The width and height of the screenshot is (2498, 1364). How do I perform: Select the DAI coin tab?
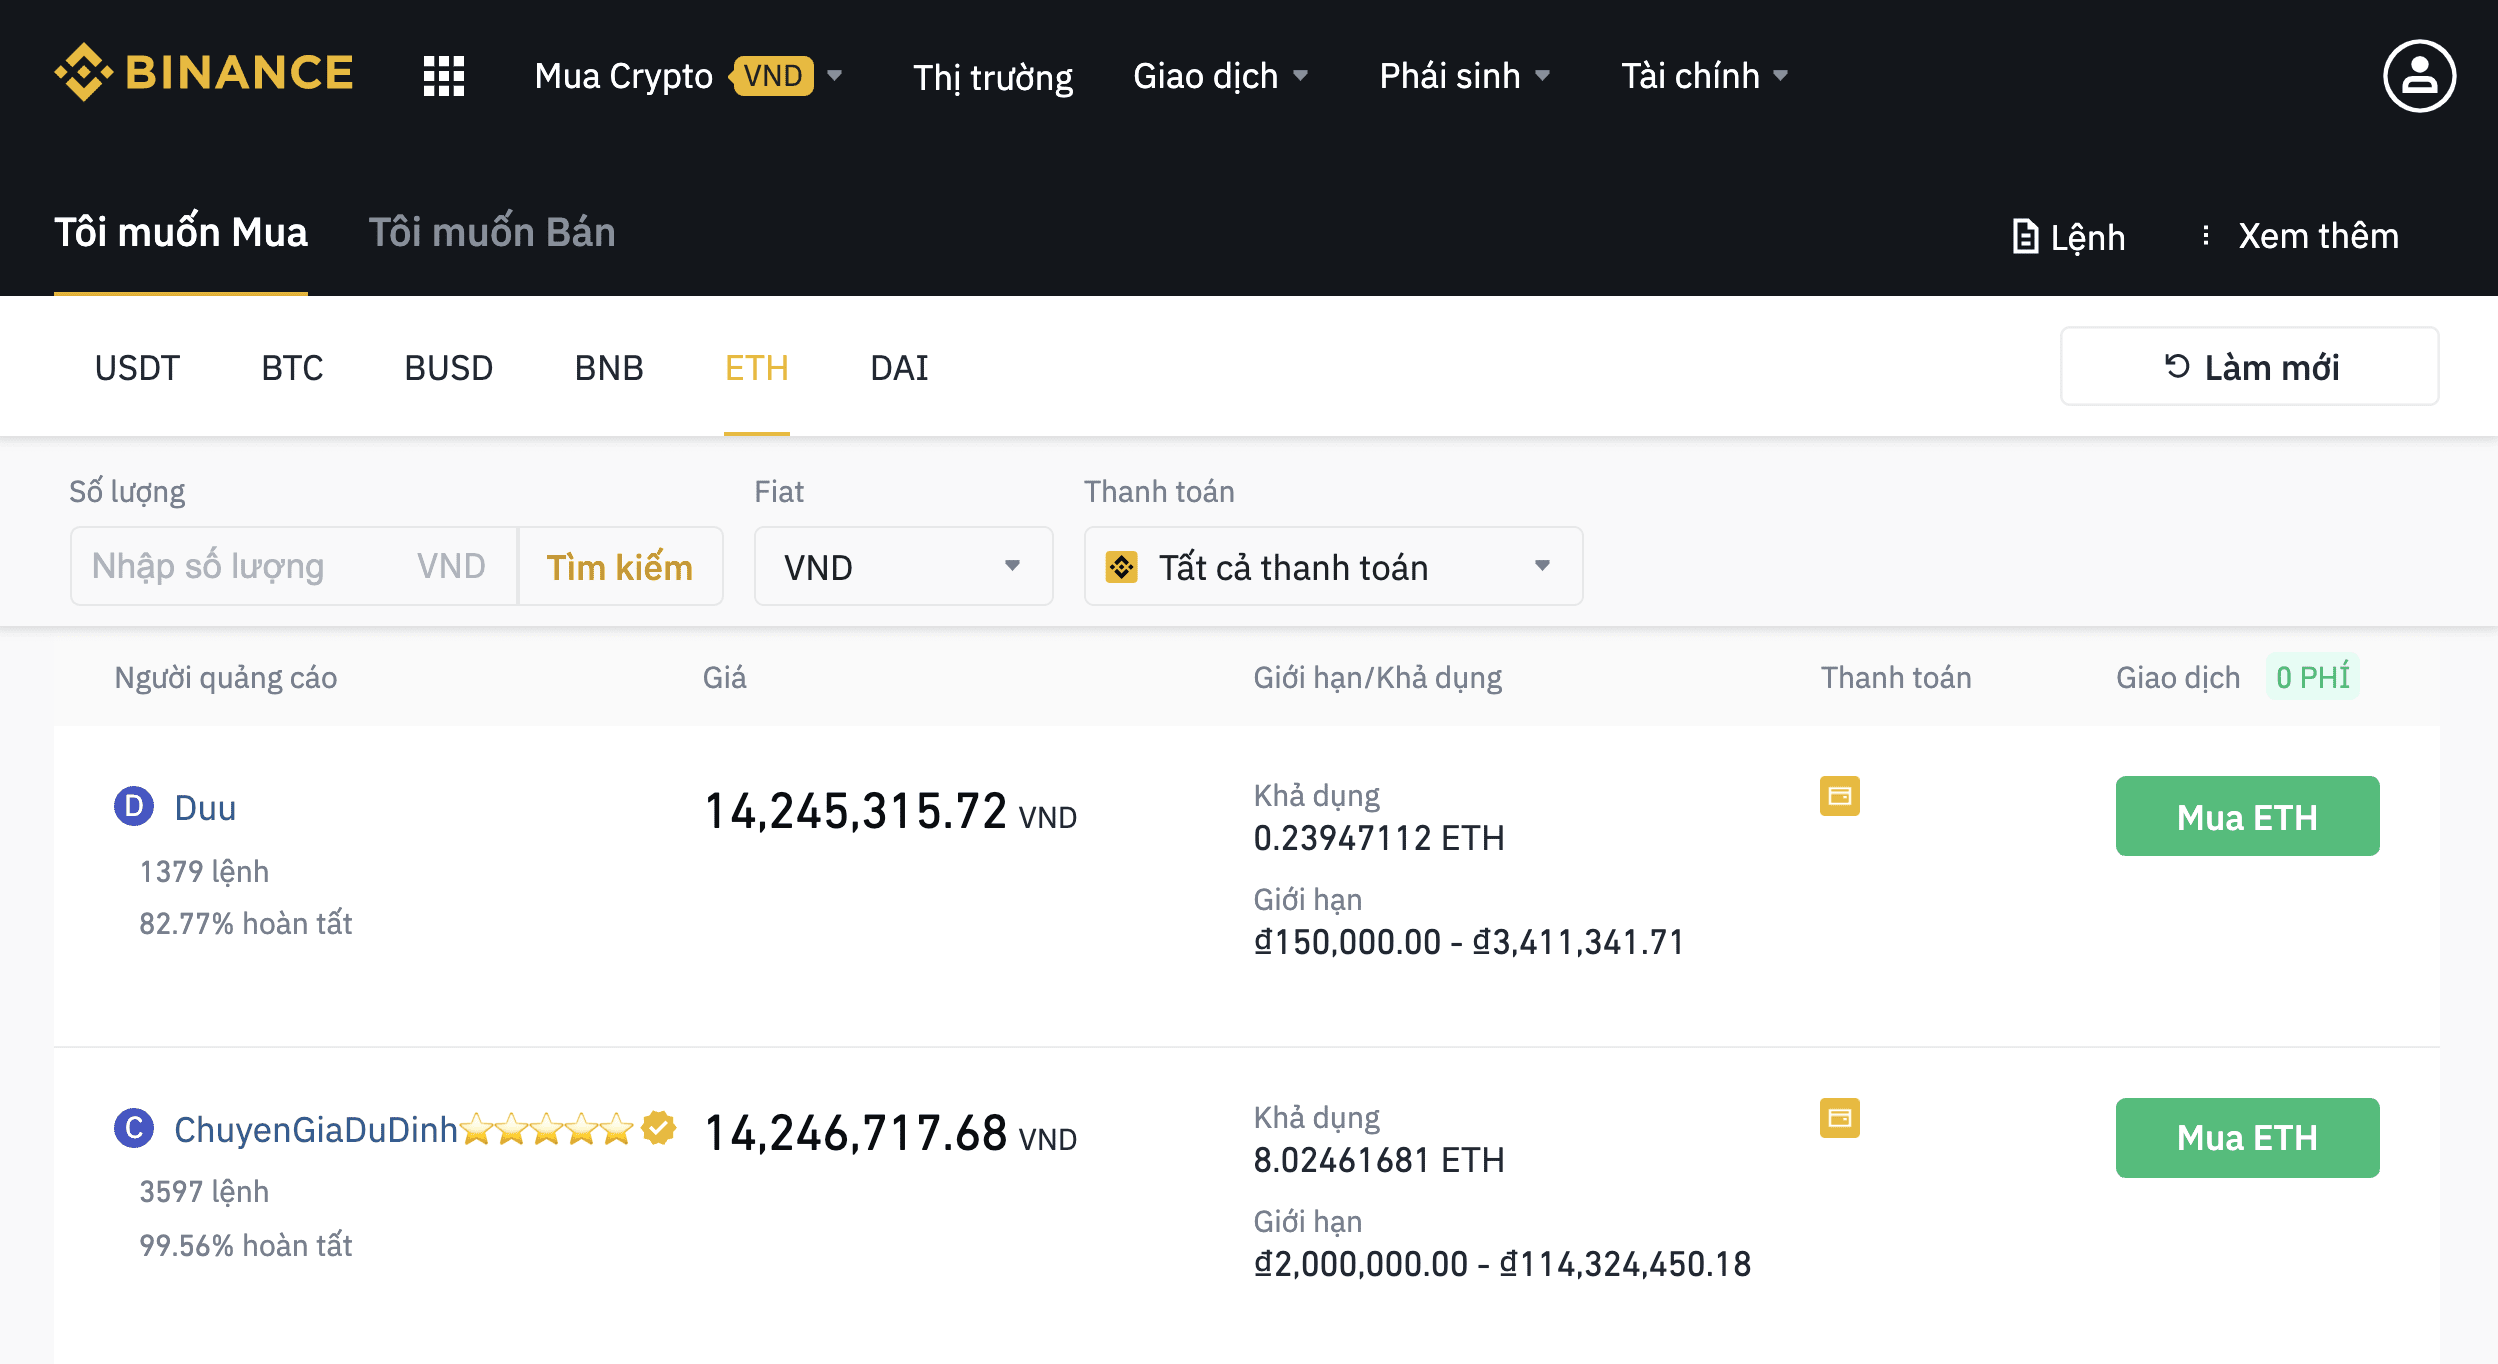click(899, 368)
